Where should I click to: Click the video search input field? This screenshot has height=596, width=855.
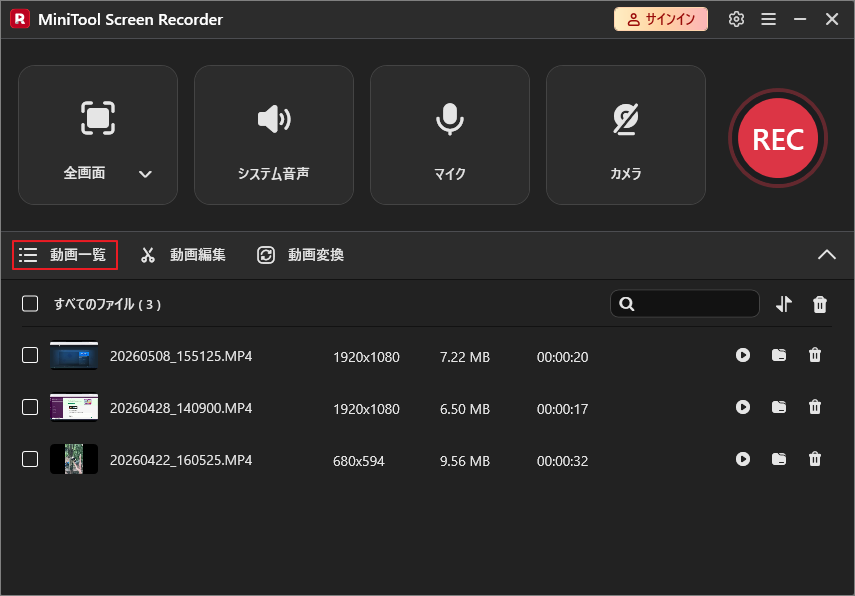[x=685, y=304]
